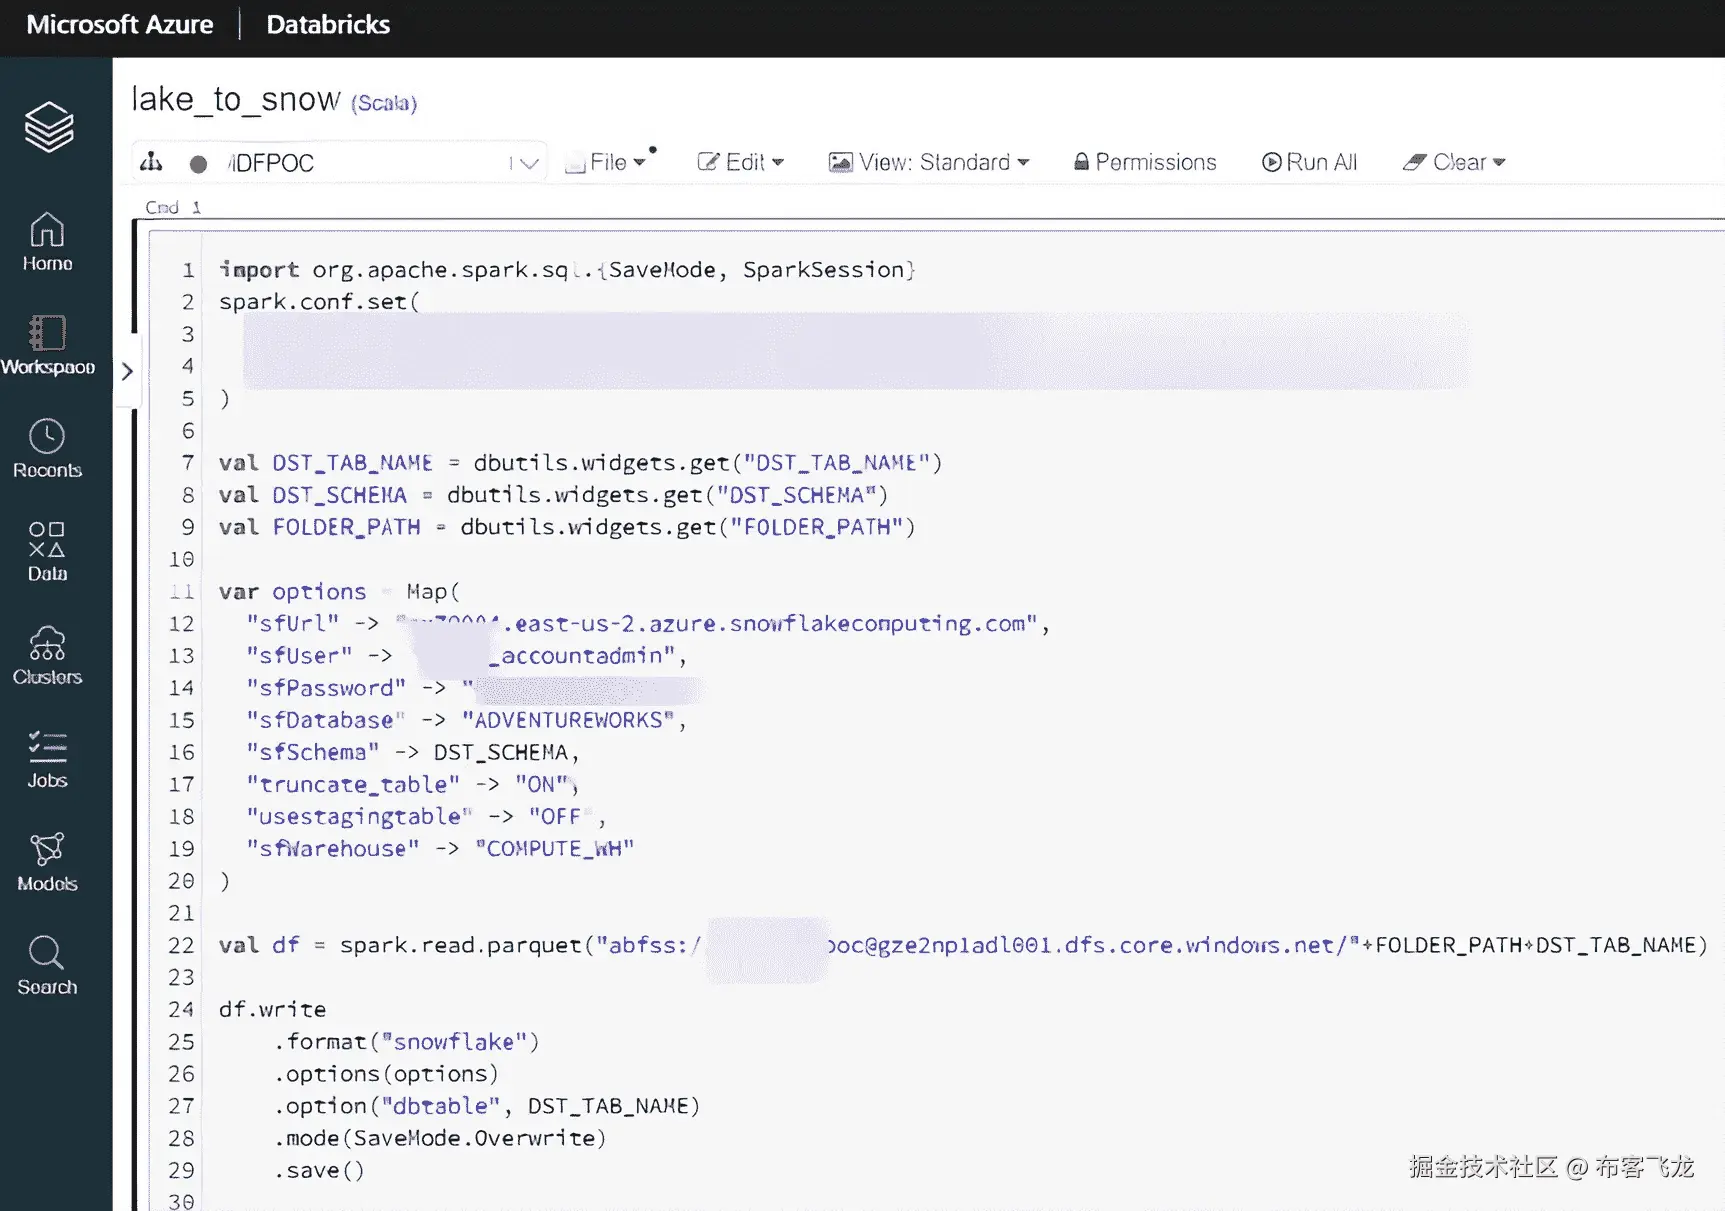
Task: Open the Jobs sidebar icon
Action: pyautogui.click(x=47, y=759)
